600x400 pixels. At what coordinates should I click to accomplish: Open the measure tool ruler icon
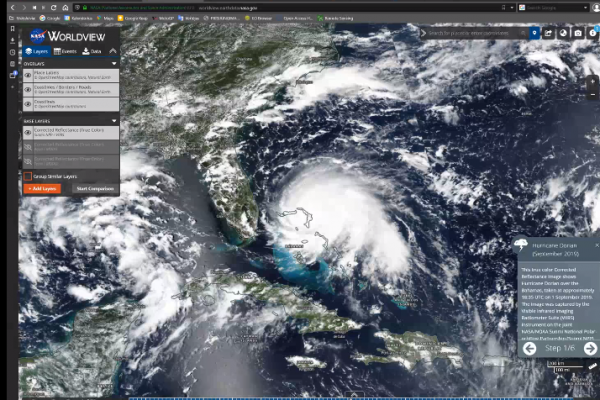pyautogui.click(x=593, y=366)
